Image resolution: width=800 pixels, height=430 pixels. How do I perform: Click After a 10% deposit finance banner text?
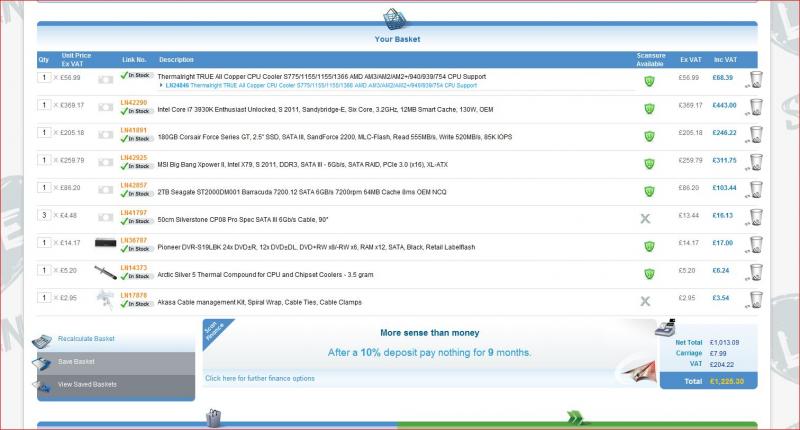tap(429, 352)
